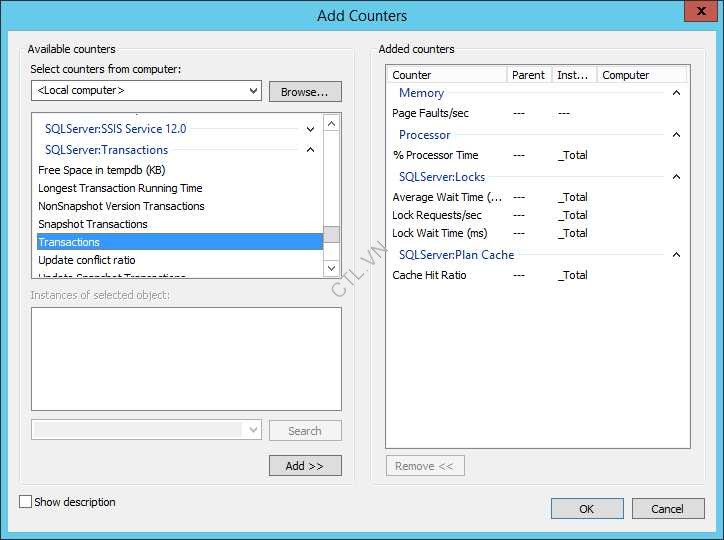
Task: Select Longest Transaction Running Time counter
Action: tap(120, 188)
